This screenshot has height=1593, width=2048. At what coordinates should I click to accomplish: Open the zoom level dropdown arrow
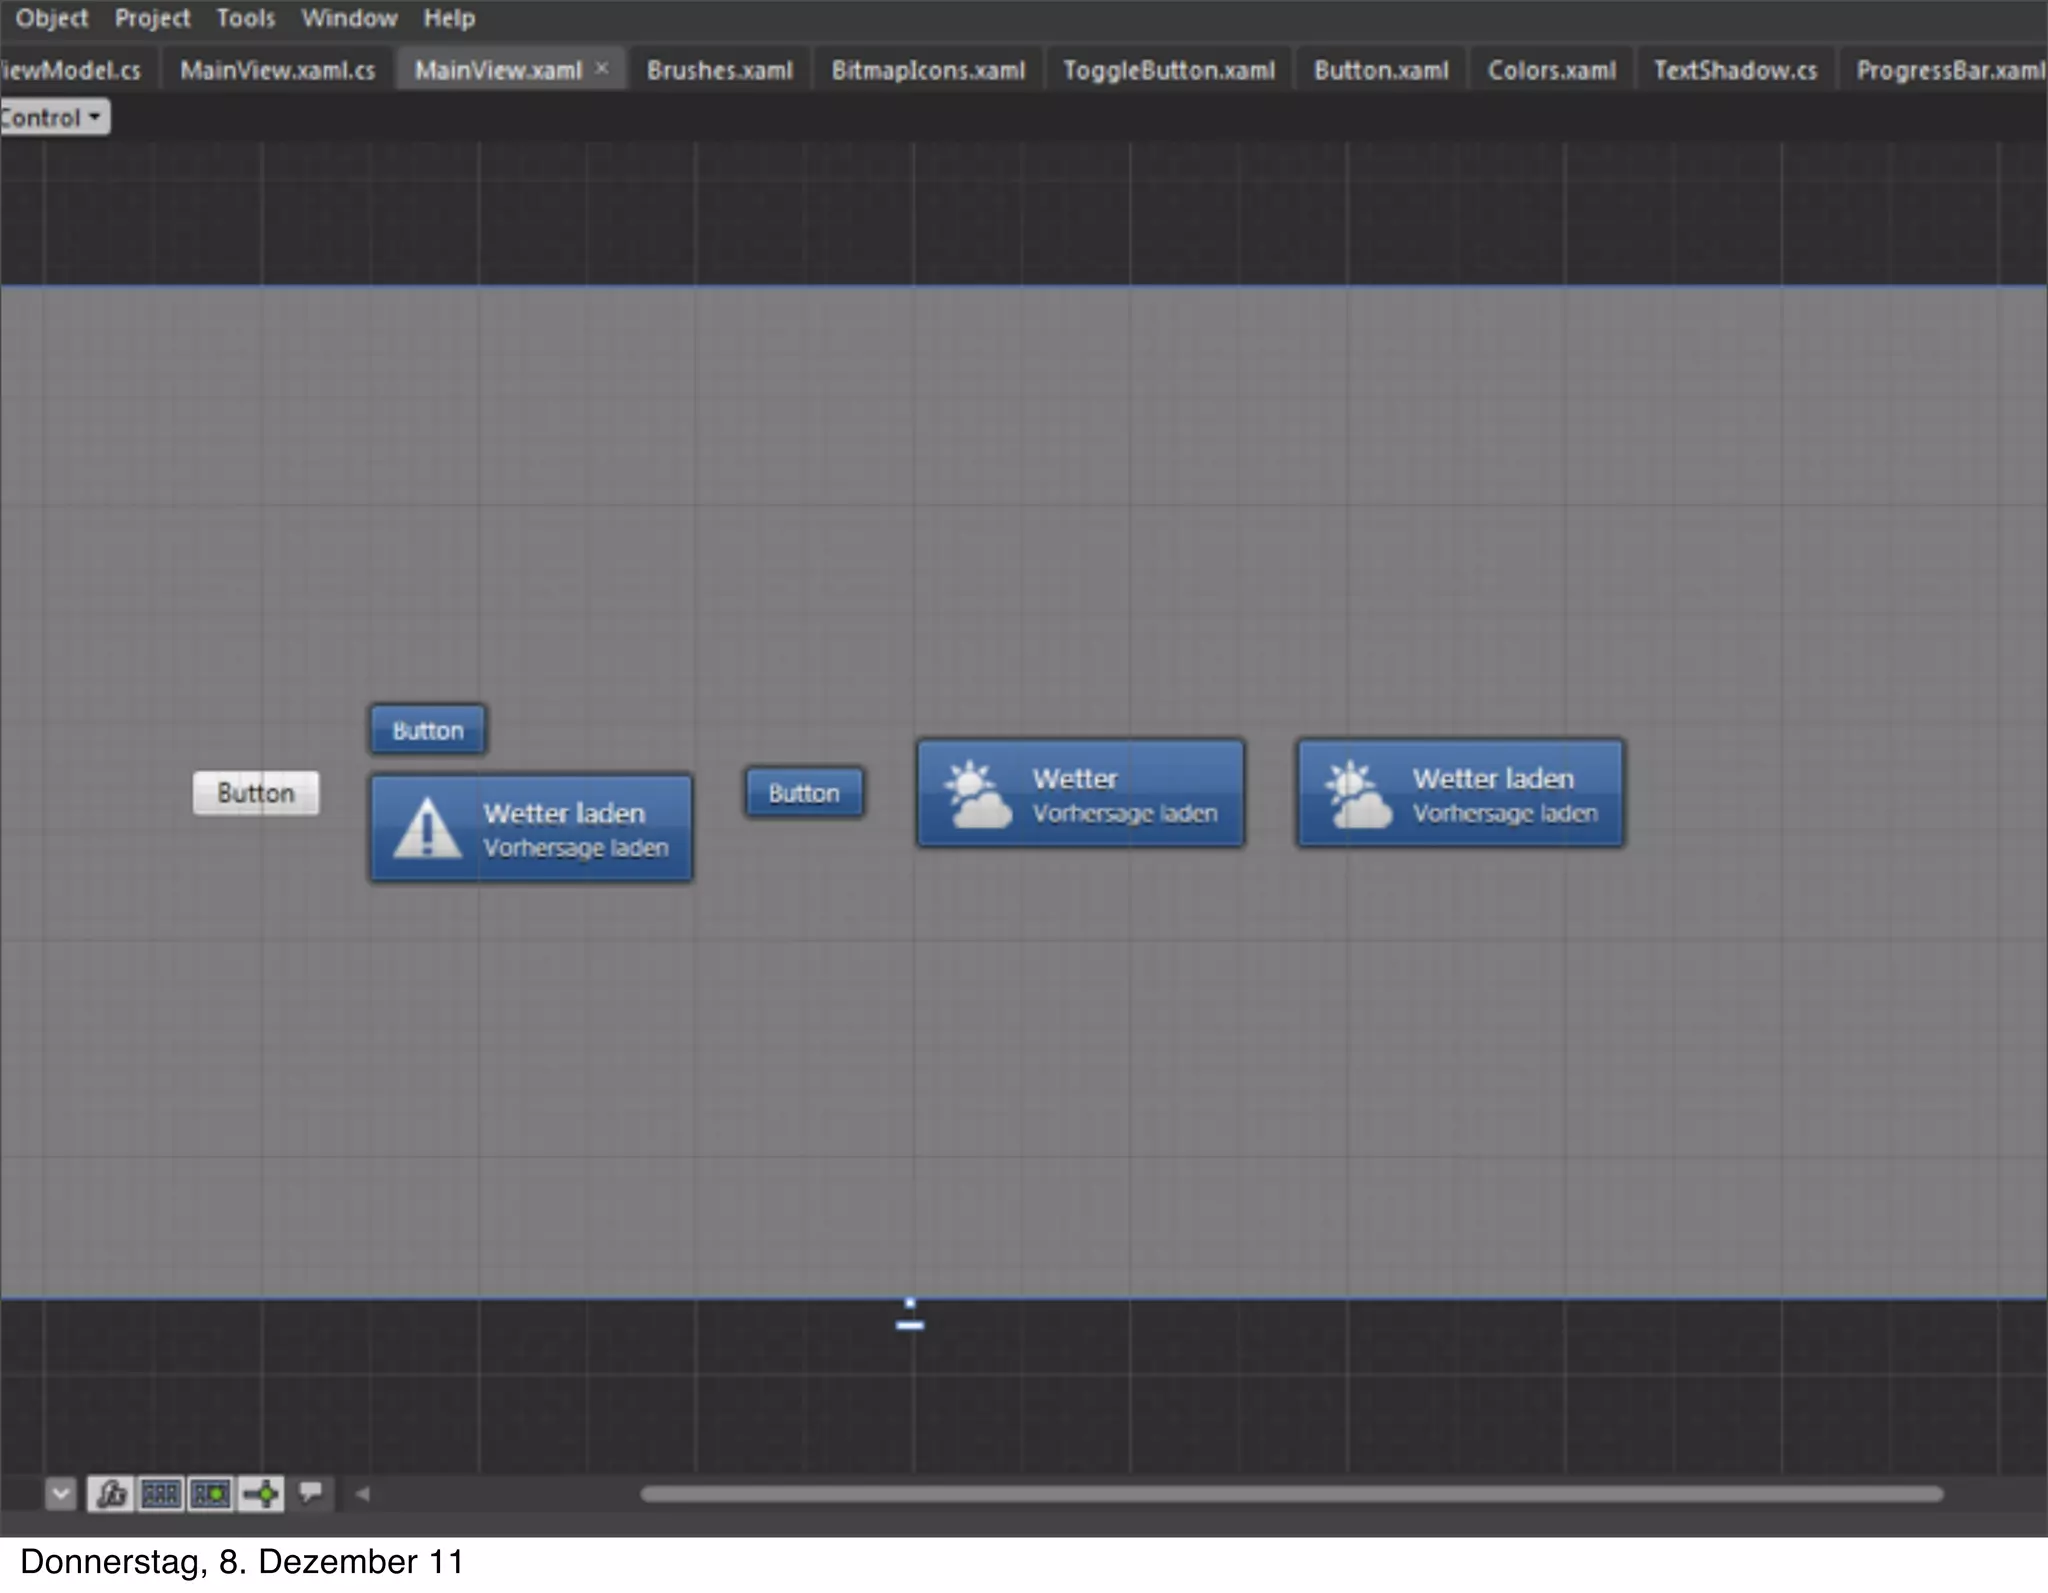coord(60,1494)
